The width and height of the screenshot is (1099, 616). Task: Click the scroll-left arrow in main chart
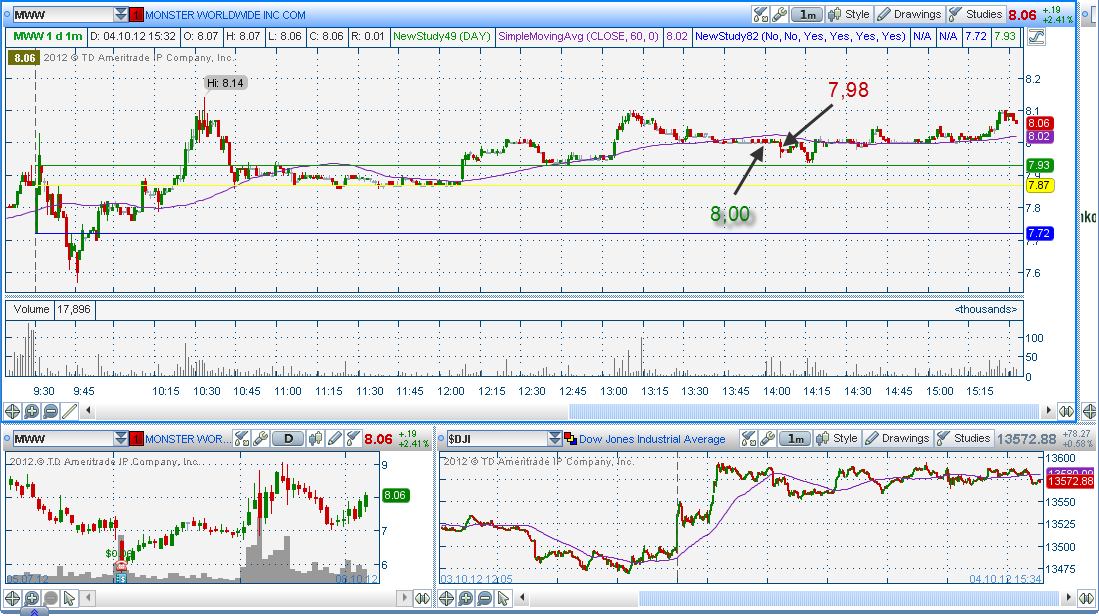pos(88,411)
